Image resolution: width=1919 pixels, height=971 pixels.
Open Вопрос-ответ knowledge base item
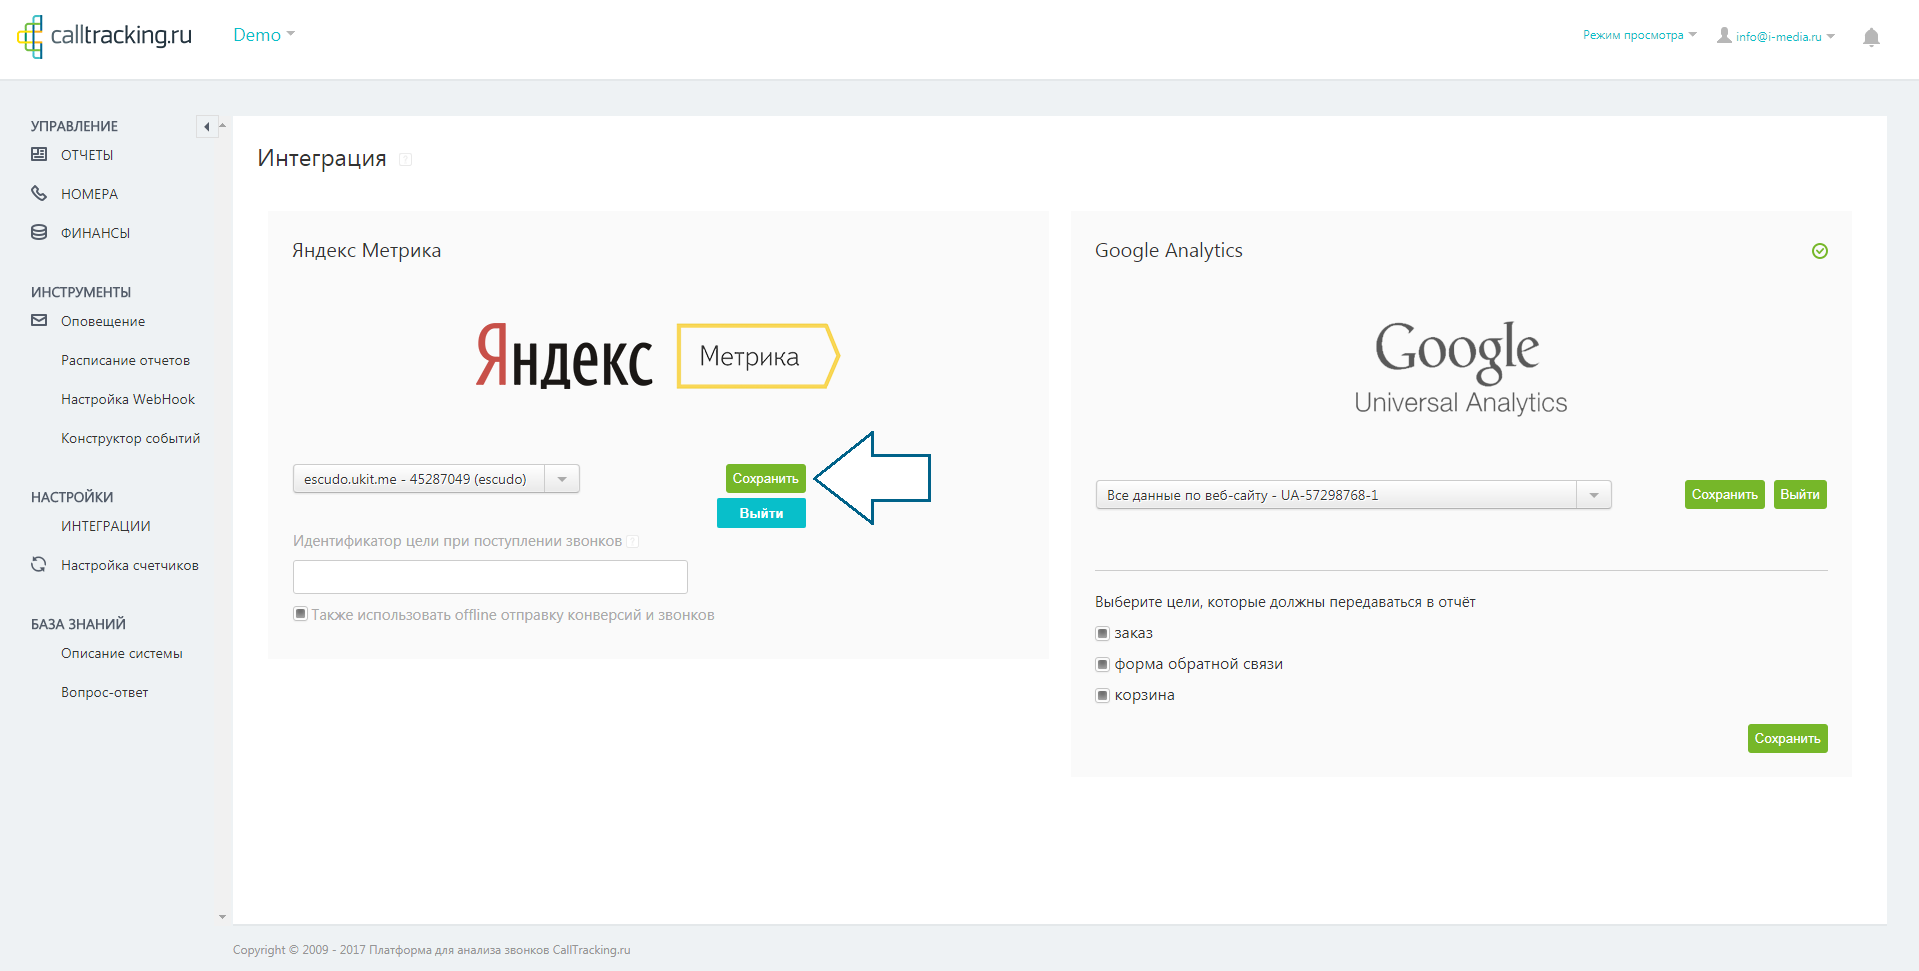coord(105,692)
